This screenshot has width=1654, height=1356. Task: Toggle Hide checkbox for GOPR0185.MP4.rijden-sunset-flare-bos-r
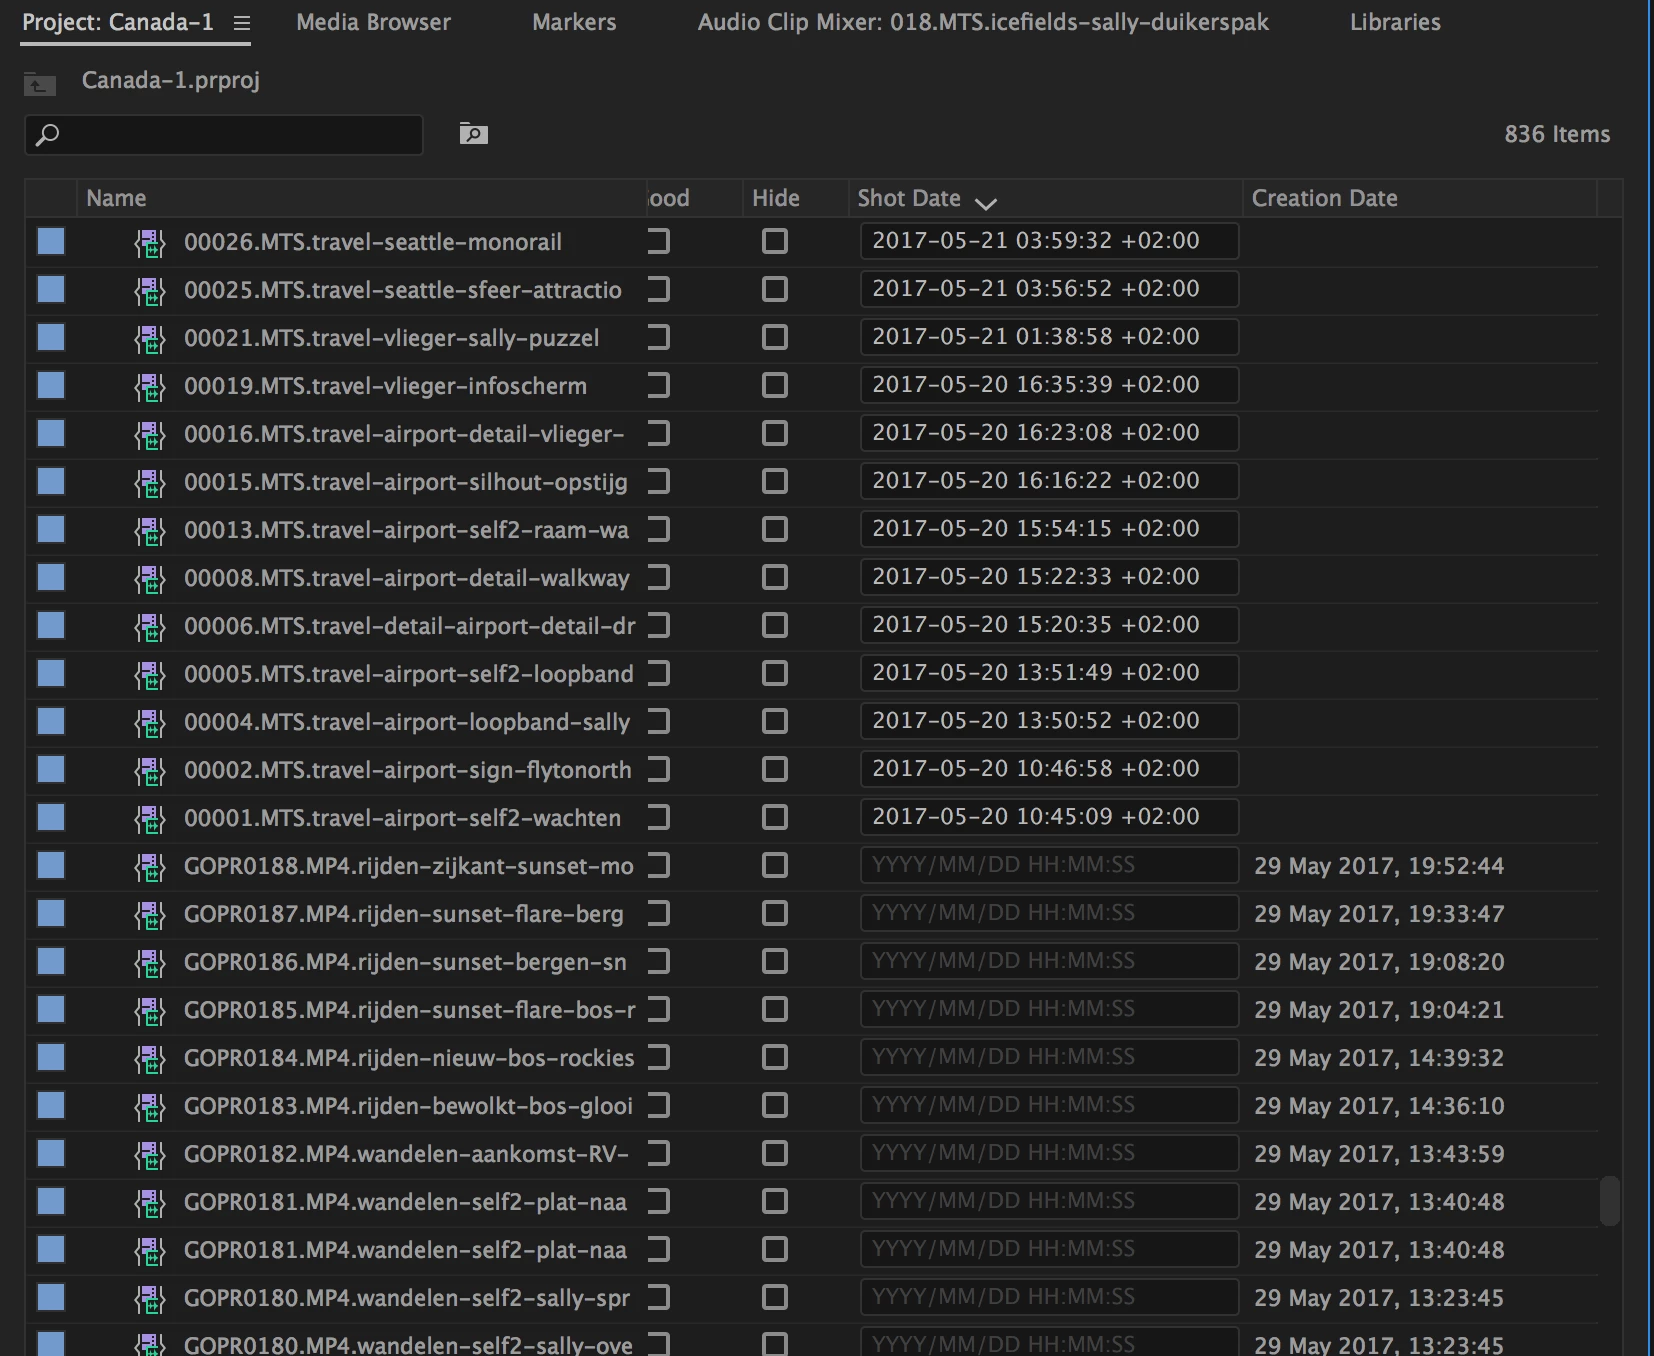click(x=775, y=1009)
